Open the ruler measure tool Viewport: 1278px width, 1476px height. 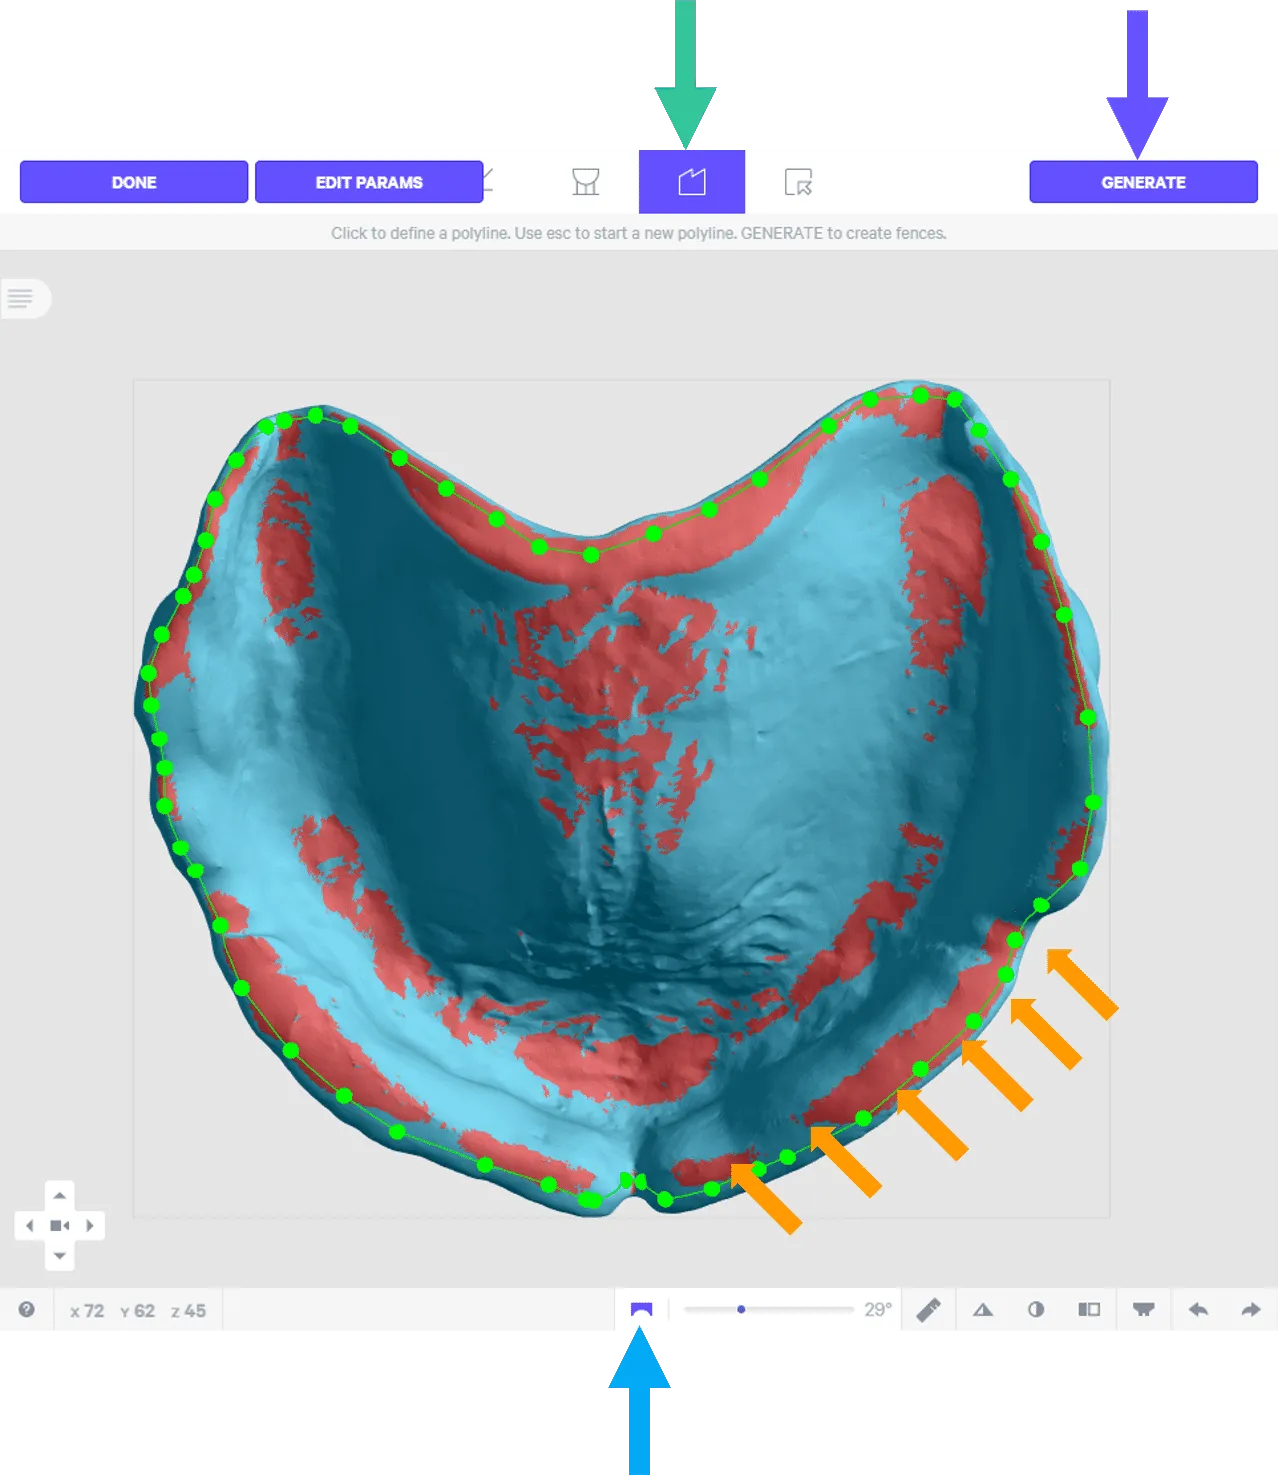(x=929, y=1309)
